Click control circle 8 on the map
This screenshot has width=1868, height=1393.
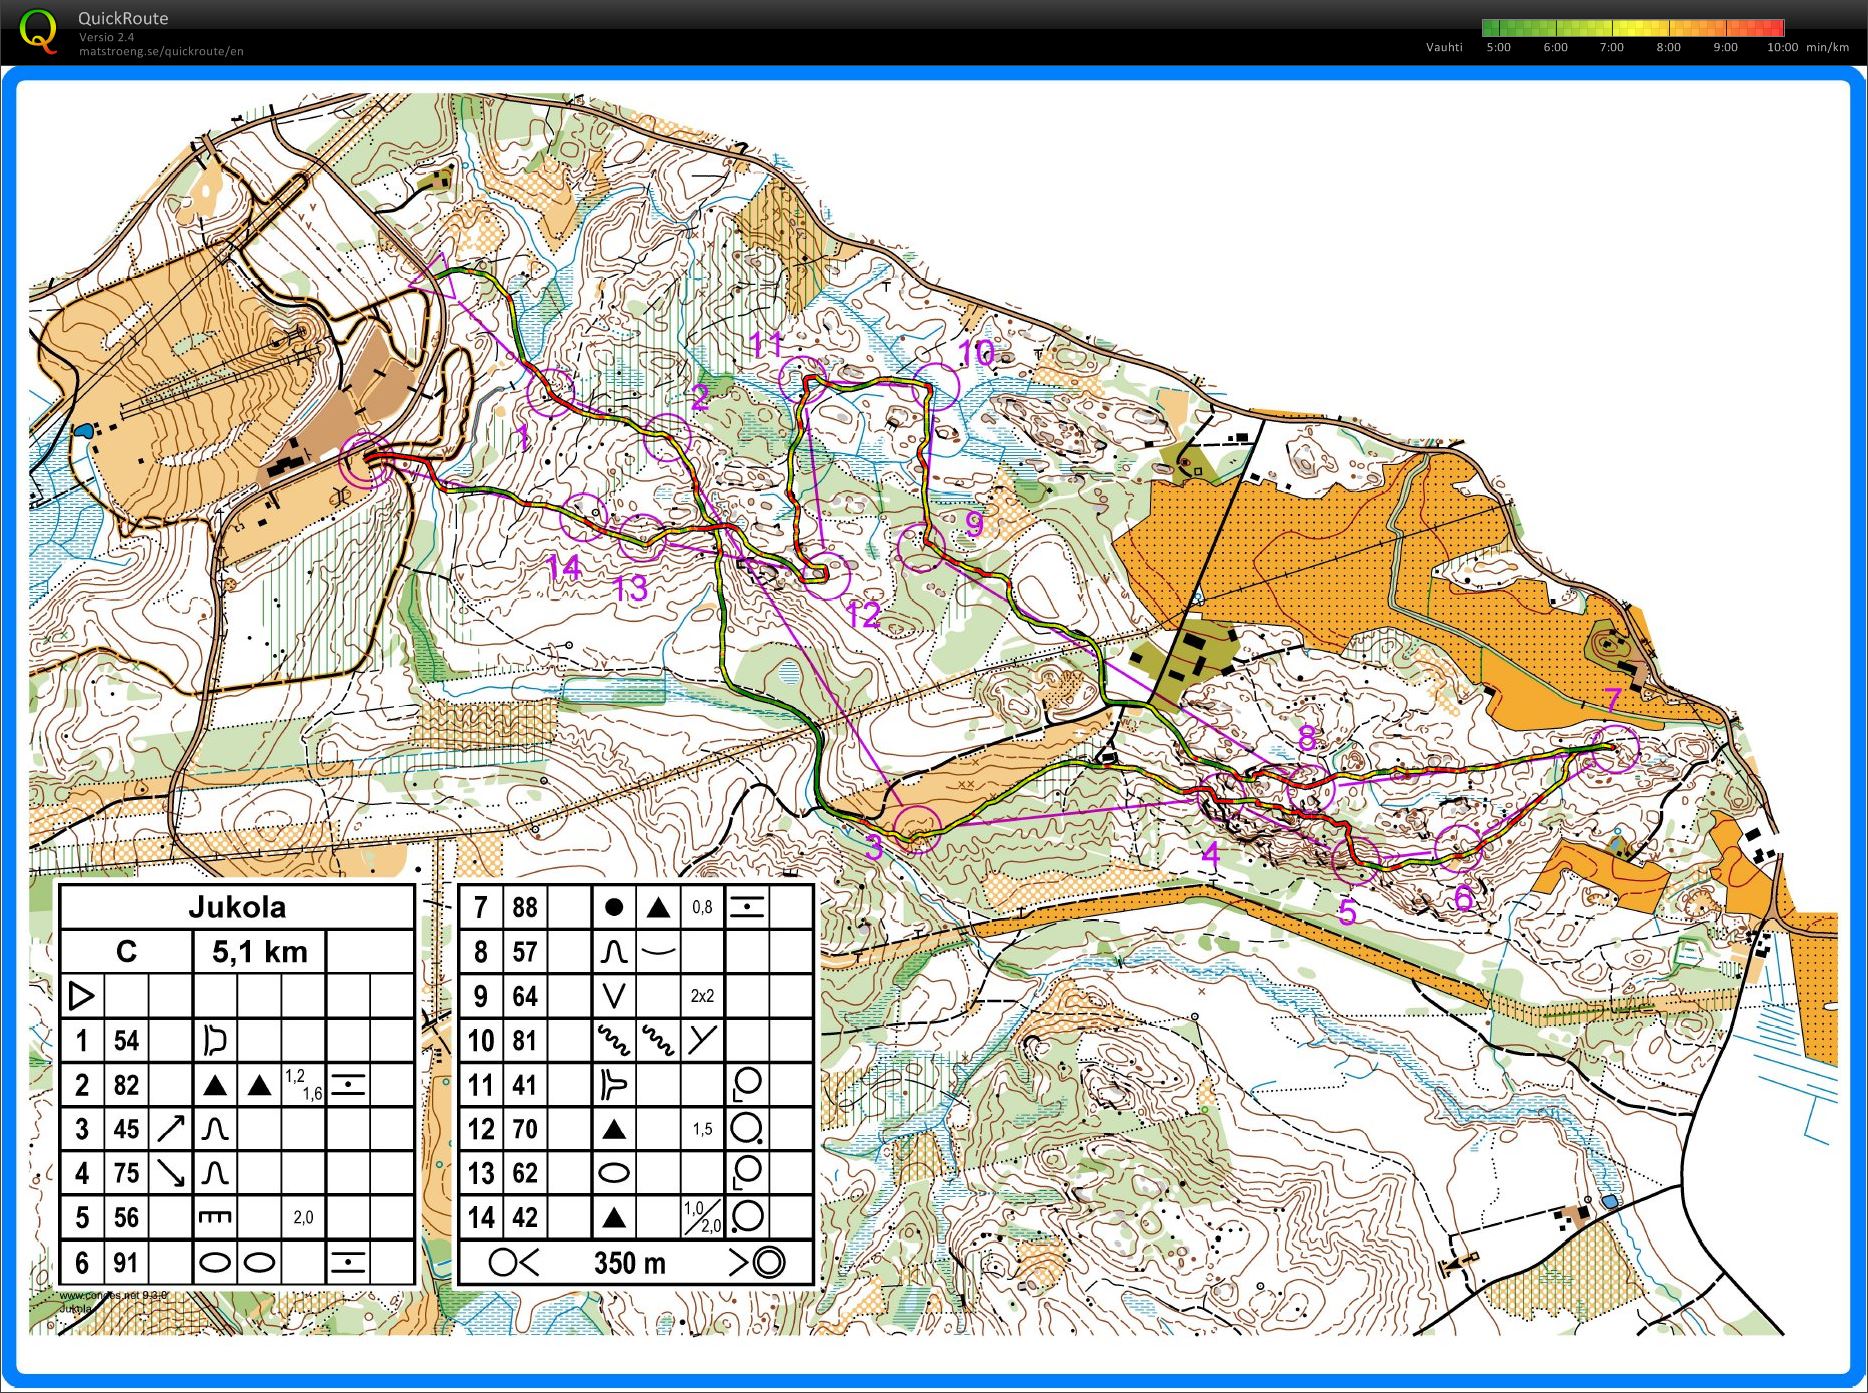coord(1310,790)
